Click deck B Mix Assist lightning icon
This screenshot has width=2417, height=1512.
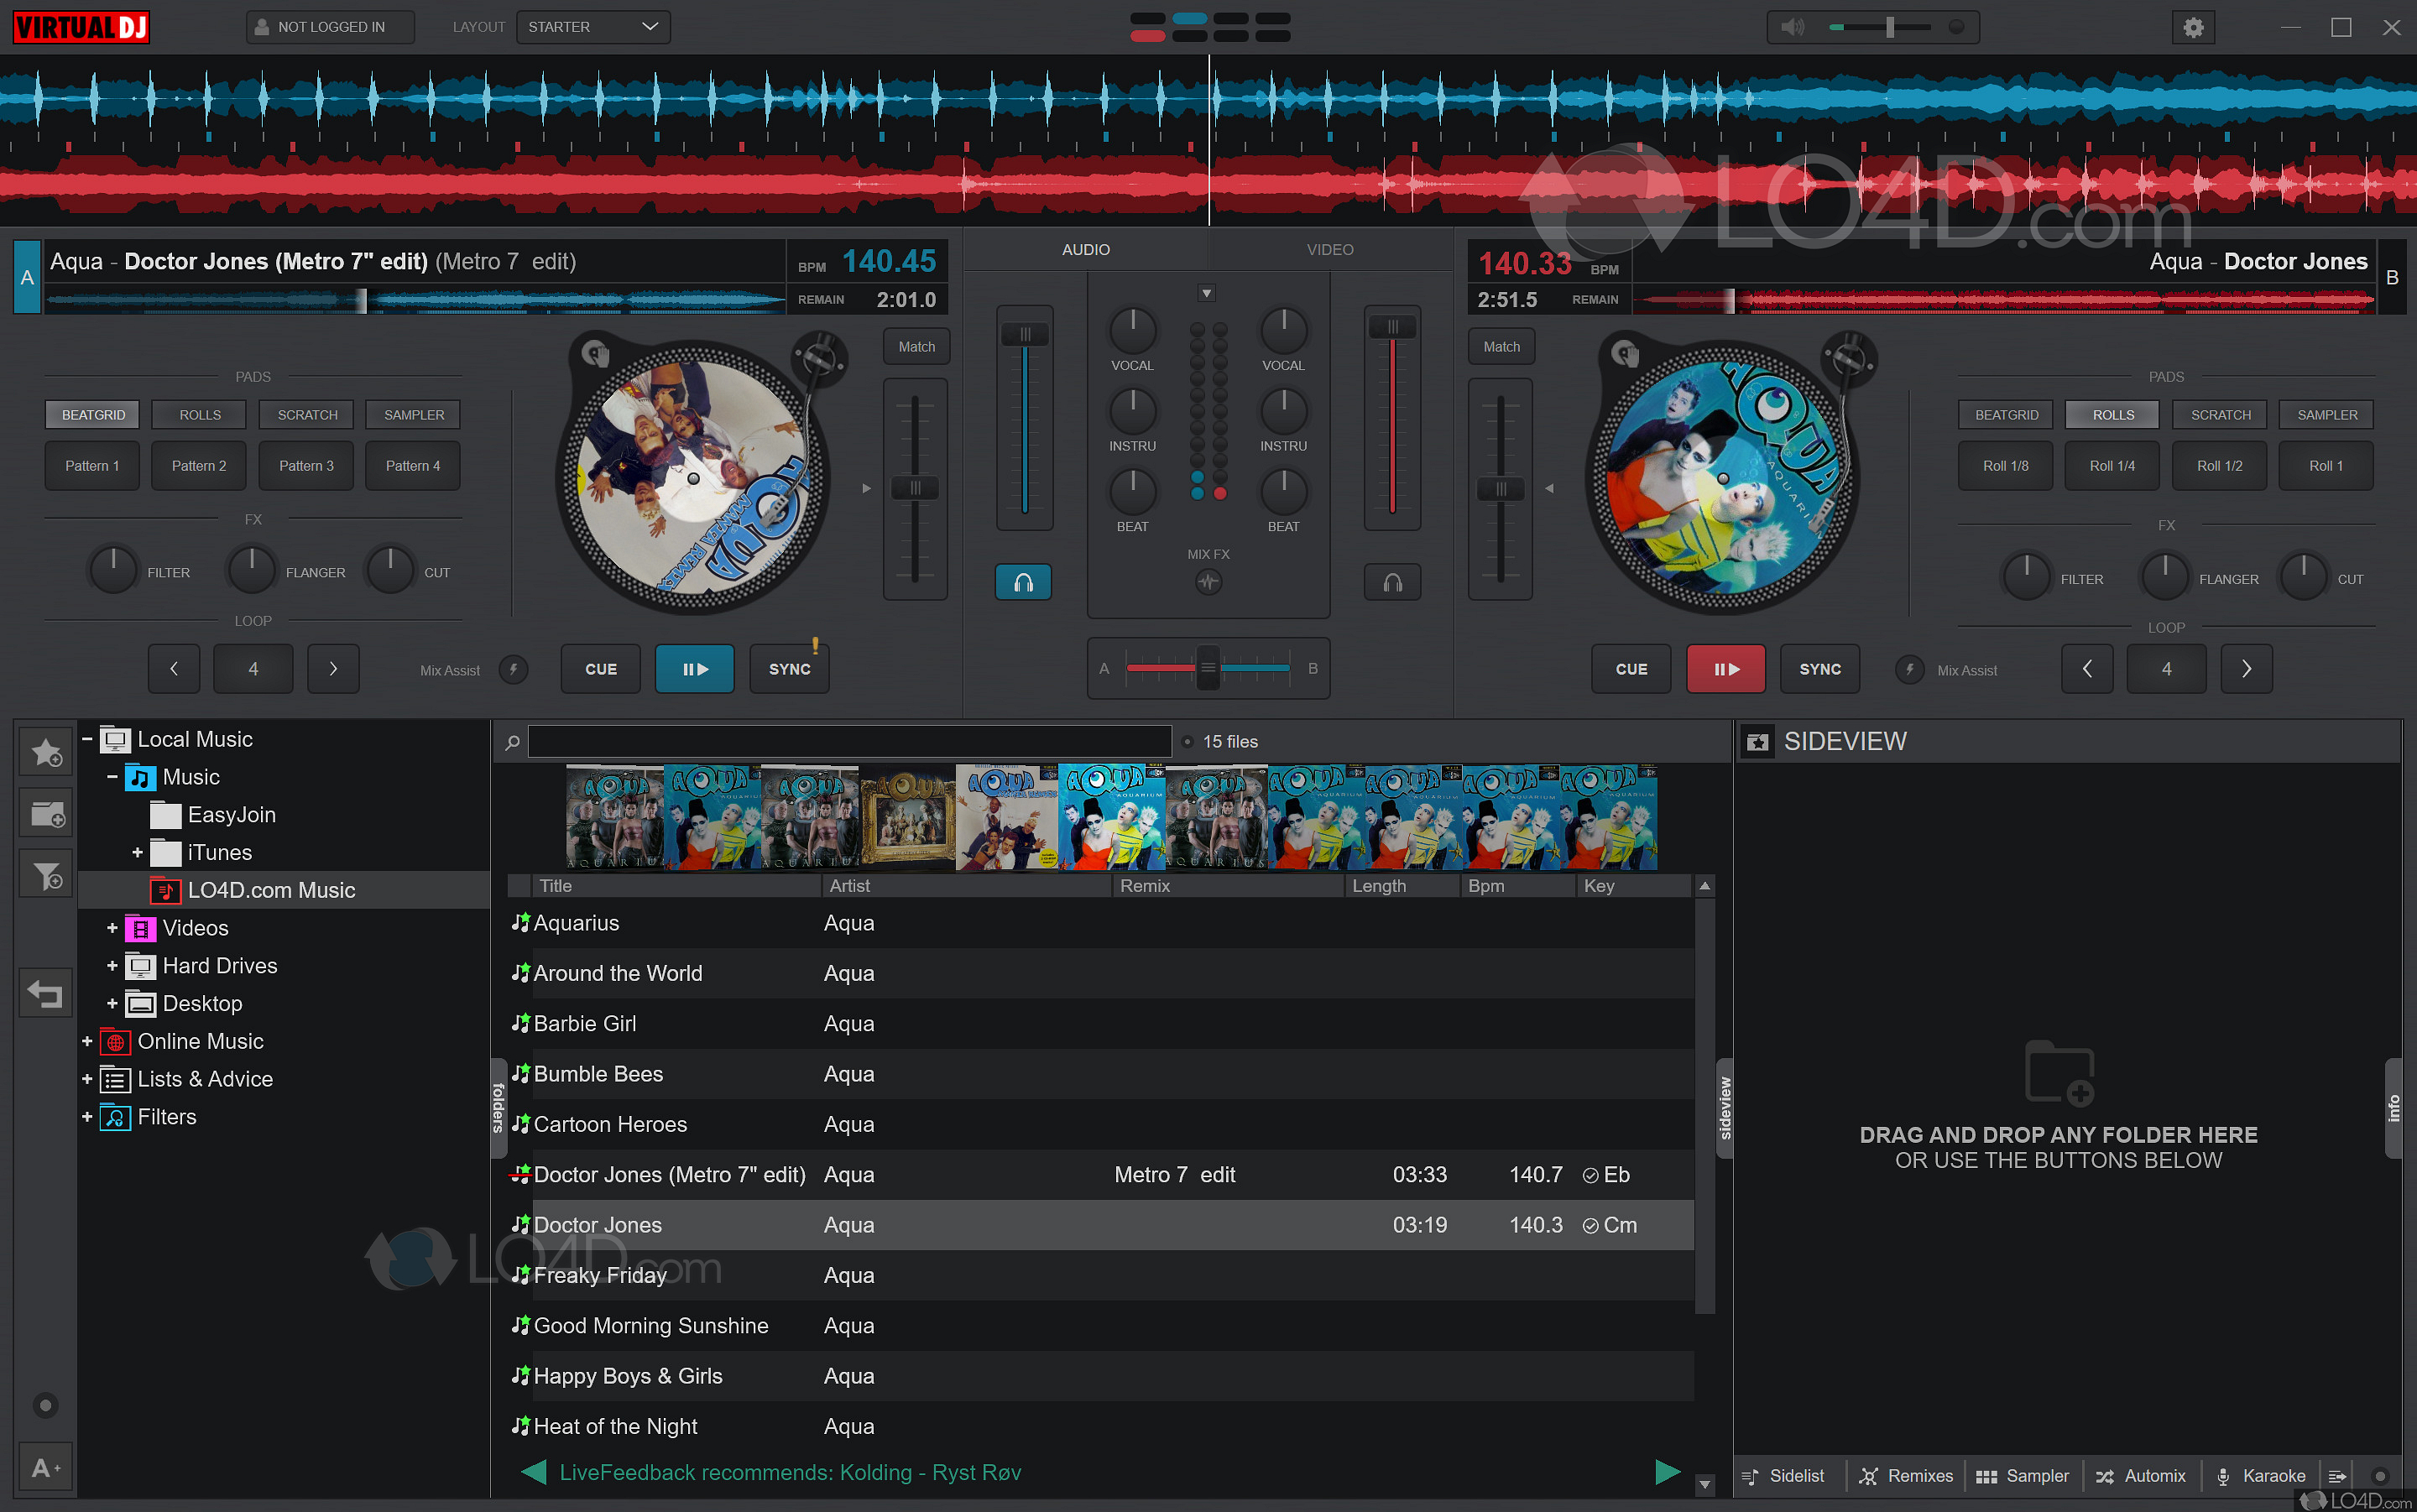click(1909, 669)
